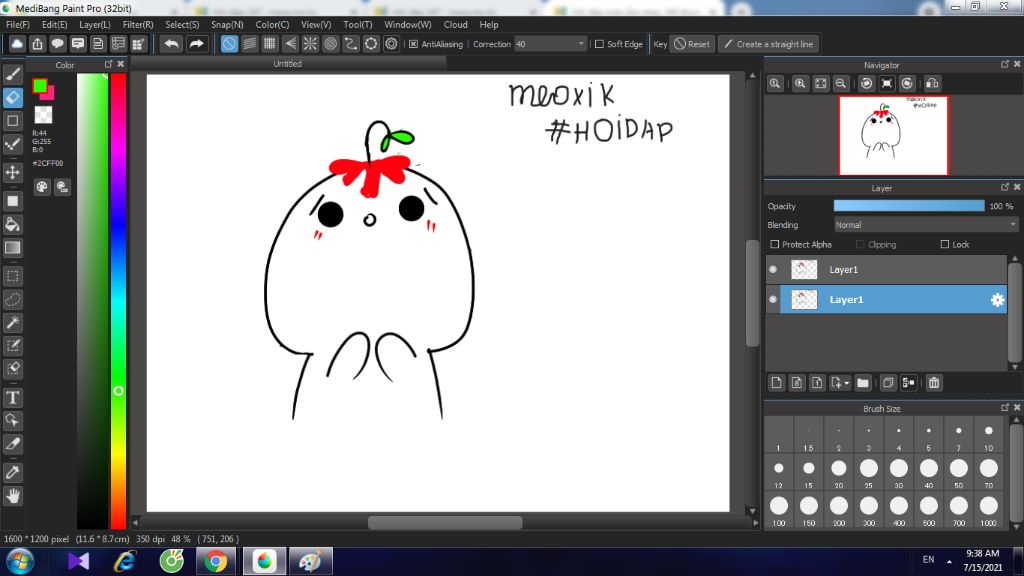Expand the add-layer dropdown arrow
This screenshot has height=576, width=1024.
[846, 383]
